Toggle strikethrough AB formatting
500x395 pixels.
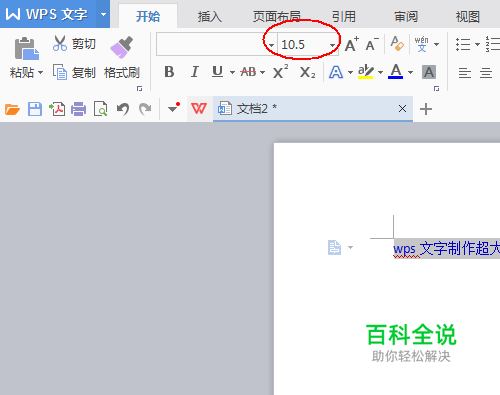click(248, 72)
